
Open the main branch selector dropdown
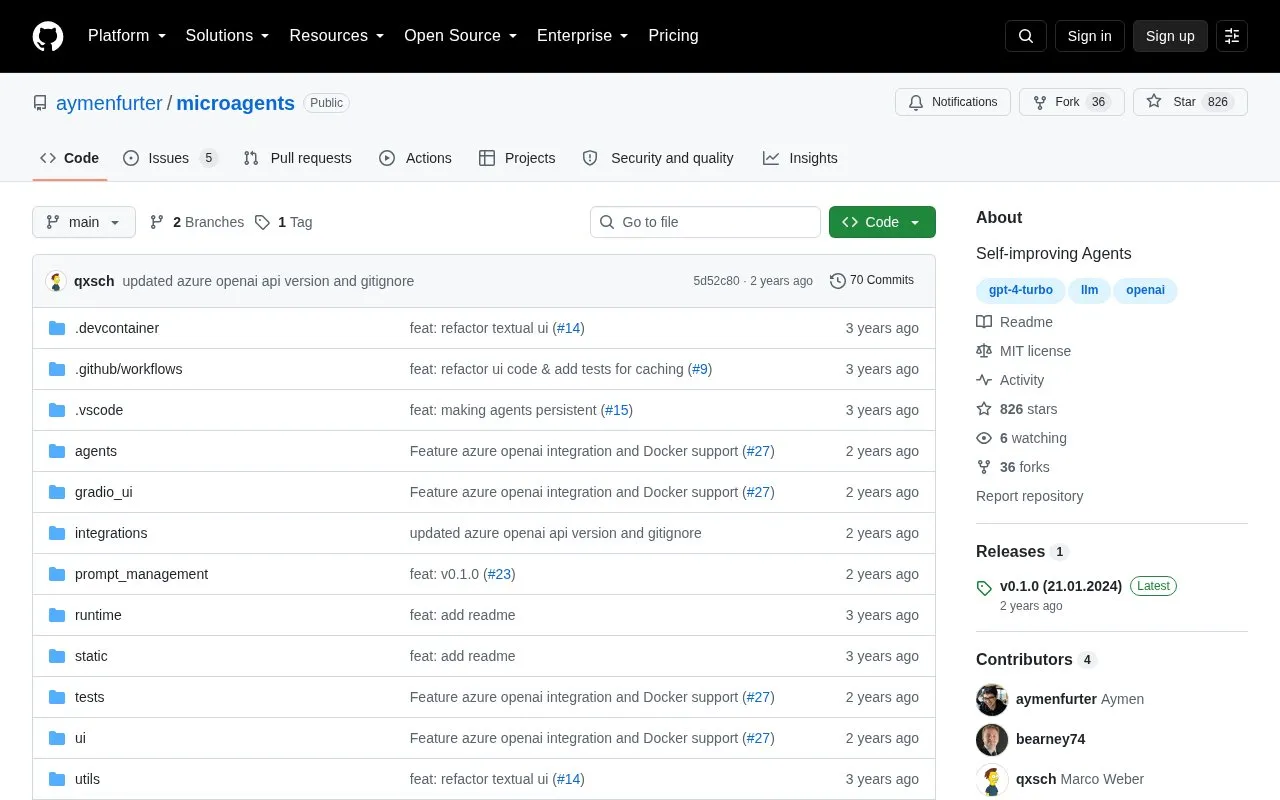tap(84, 222)
